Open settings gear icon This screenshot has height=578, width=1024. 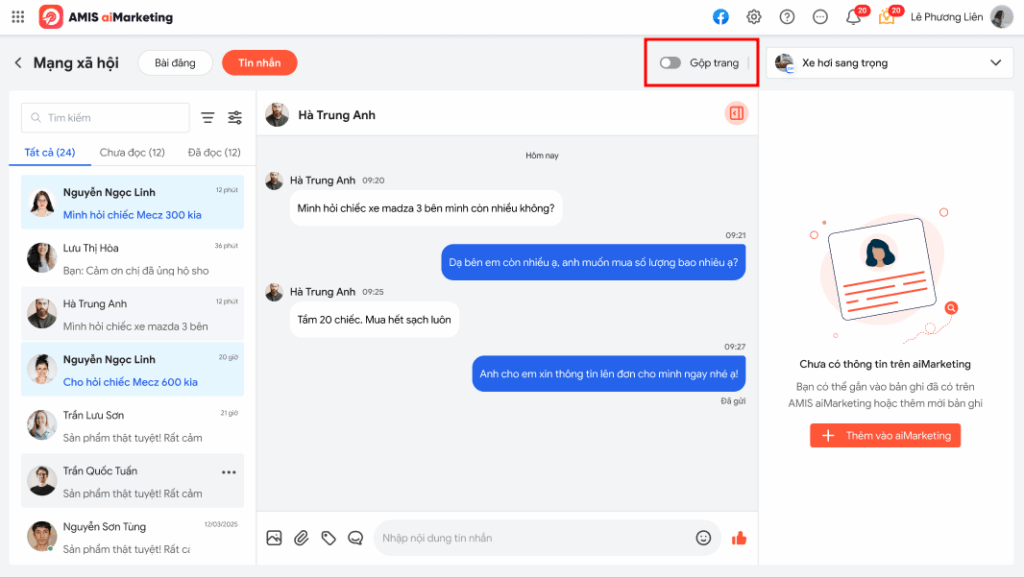coord(754,17)
